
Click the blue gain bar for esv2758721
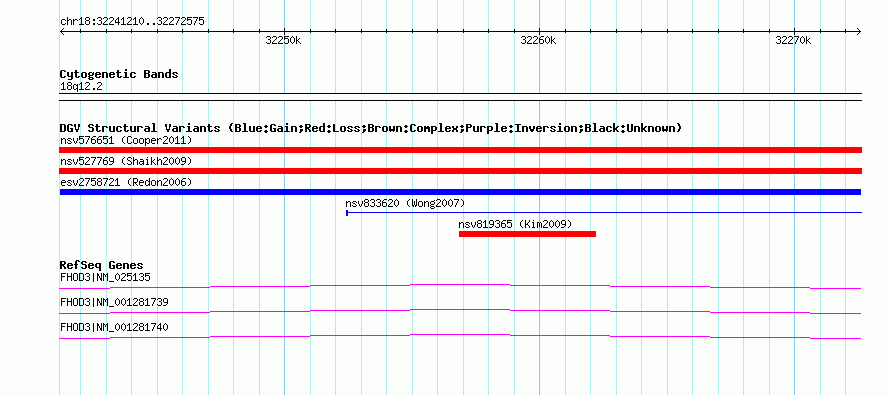pyautogui.click(x=460, y=192)
